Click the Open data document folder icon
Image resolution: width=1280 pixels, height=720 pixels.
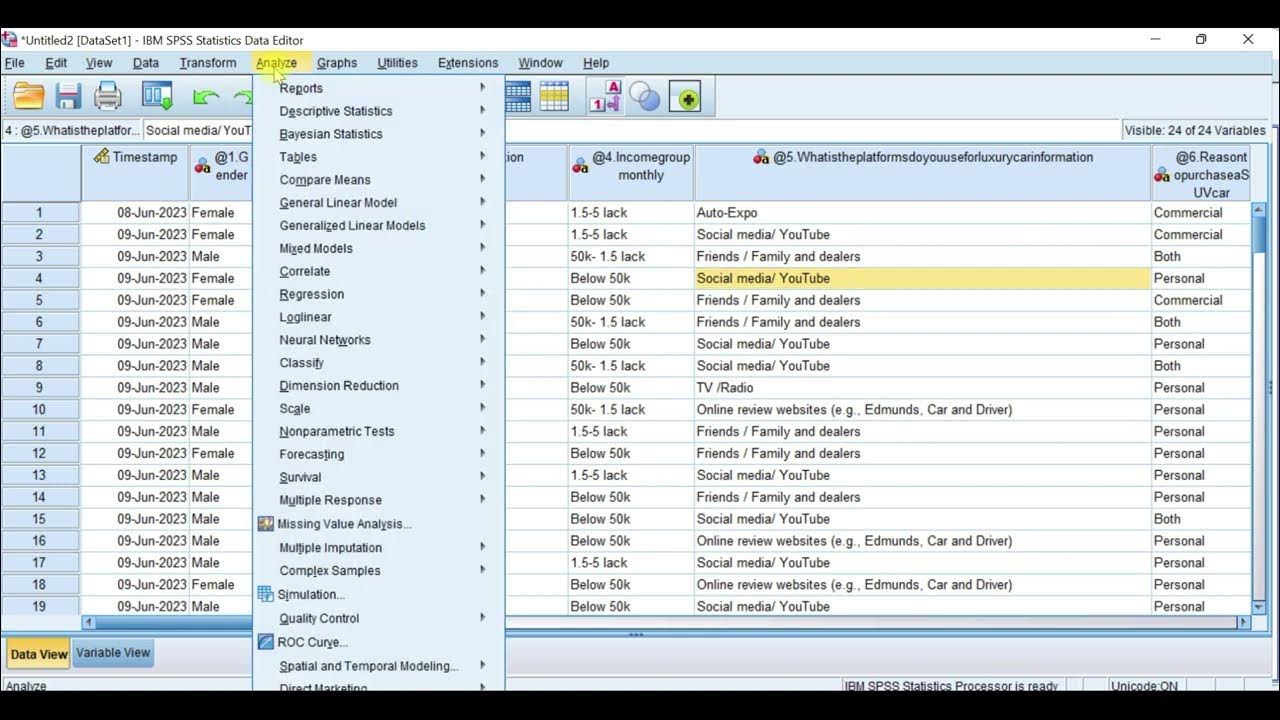29,96
